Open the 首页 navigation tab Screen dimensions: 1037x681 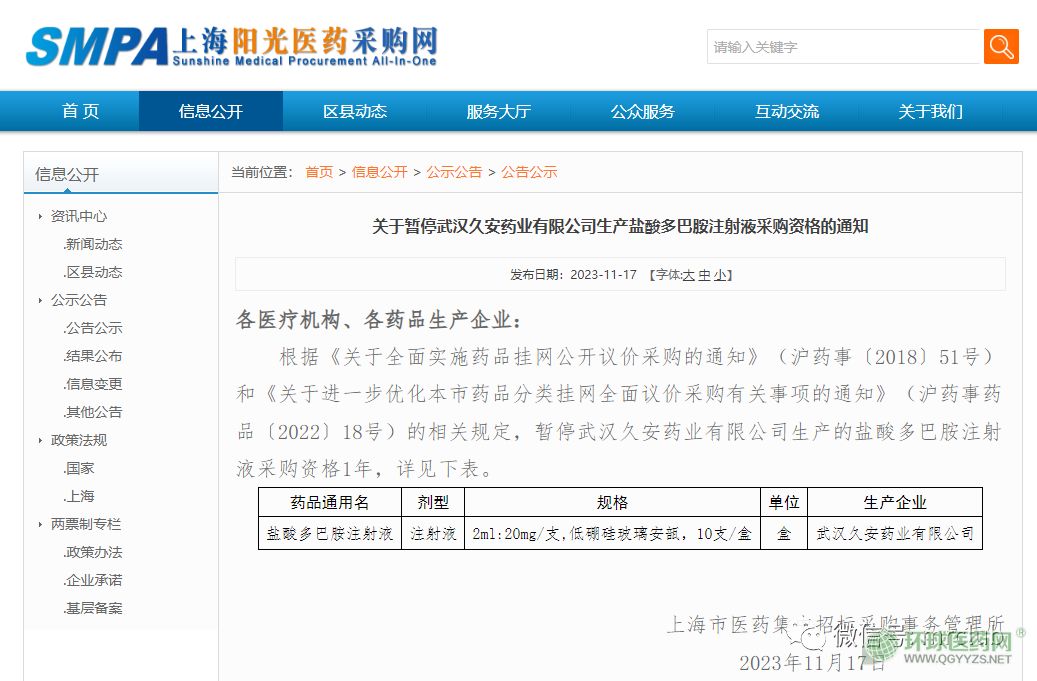pos(80,111)
